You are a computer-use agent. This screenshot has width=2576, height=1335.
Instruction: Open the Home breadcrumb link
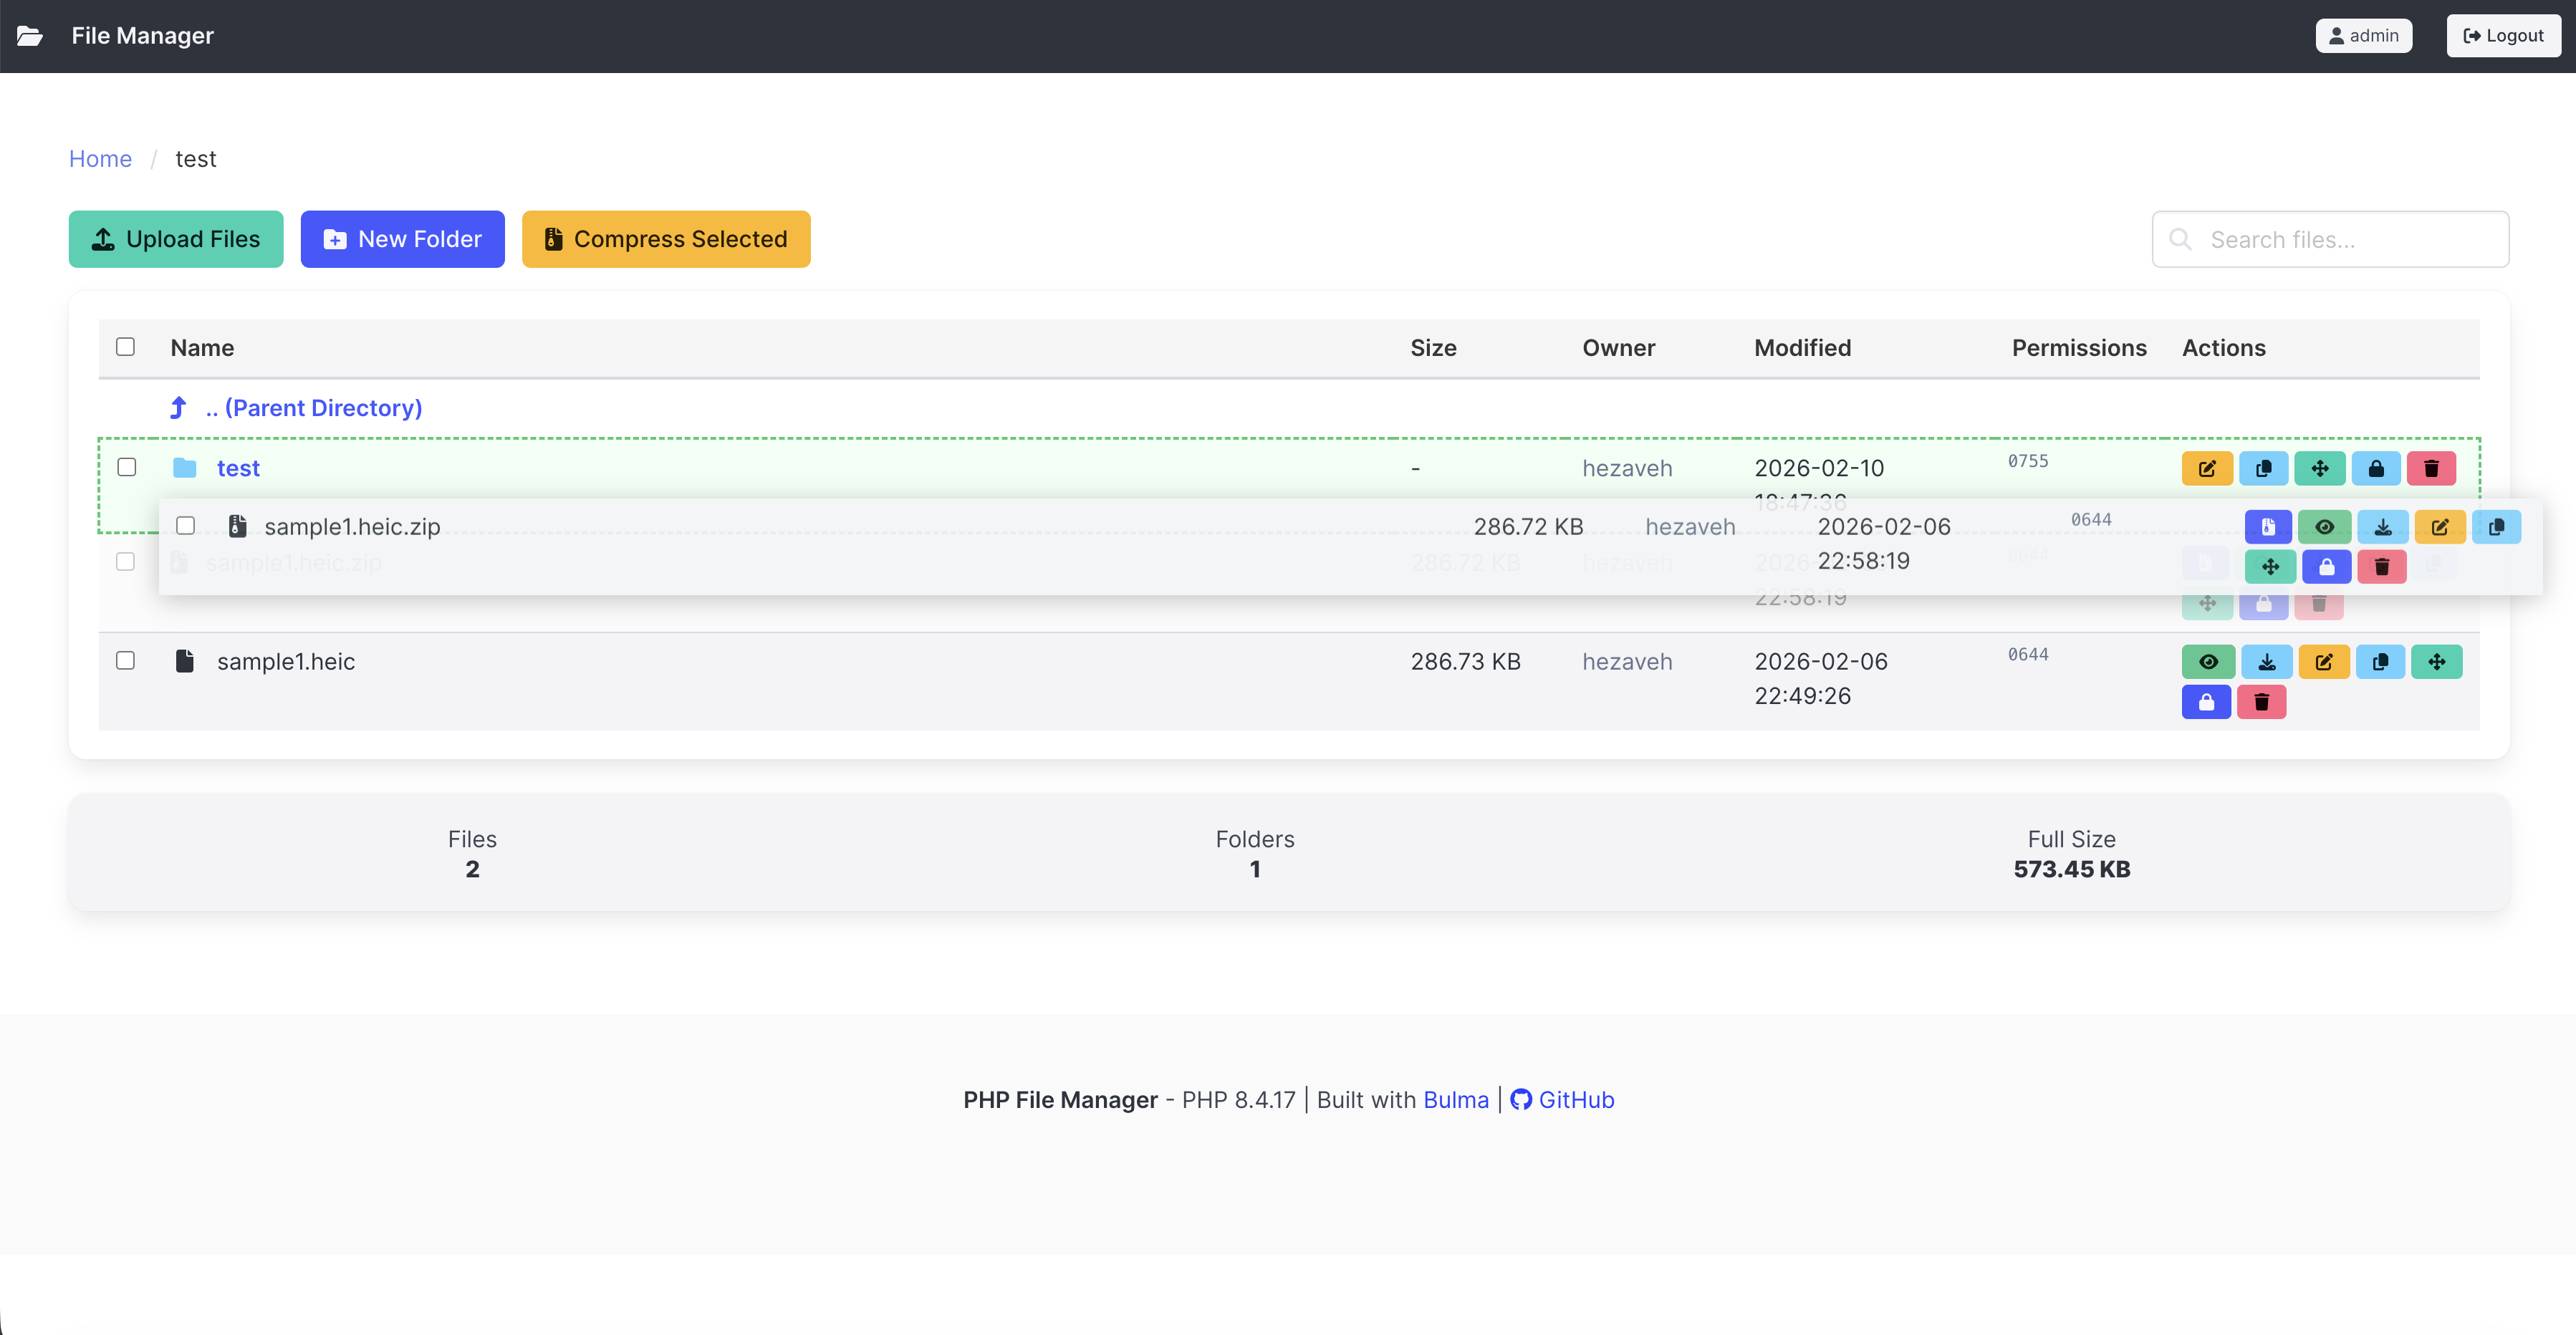(x=100, y=159)
